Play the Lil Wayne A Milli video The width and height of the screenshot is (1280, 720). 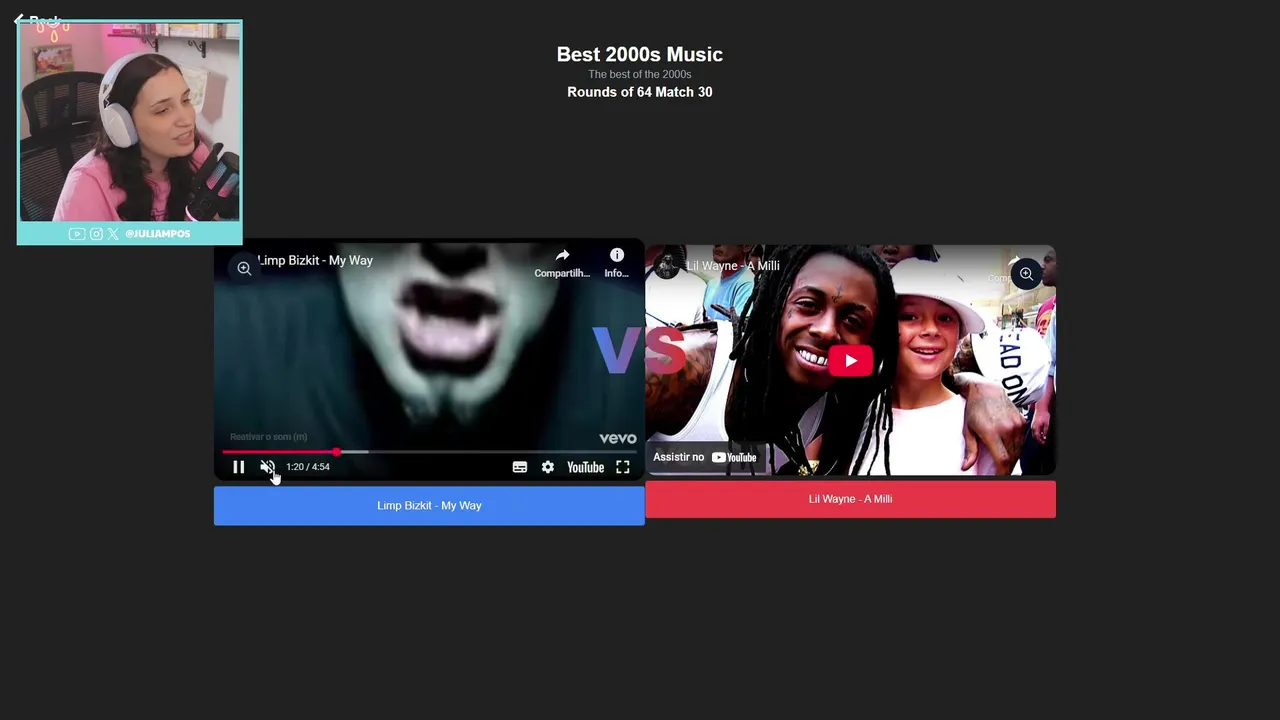(850, 361)
